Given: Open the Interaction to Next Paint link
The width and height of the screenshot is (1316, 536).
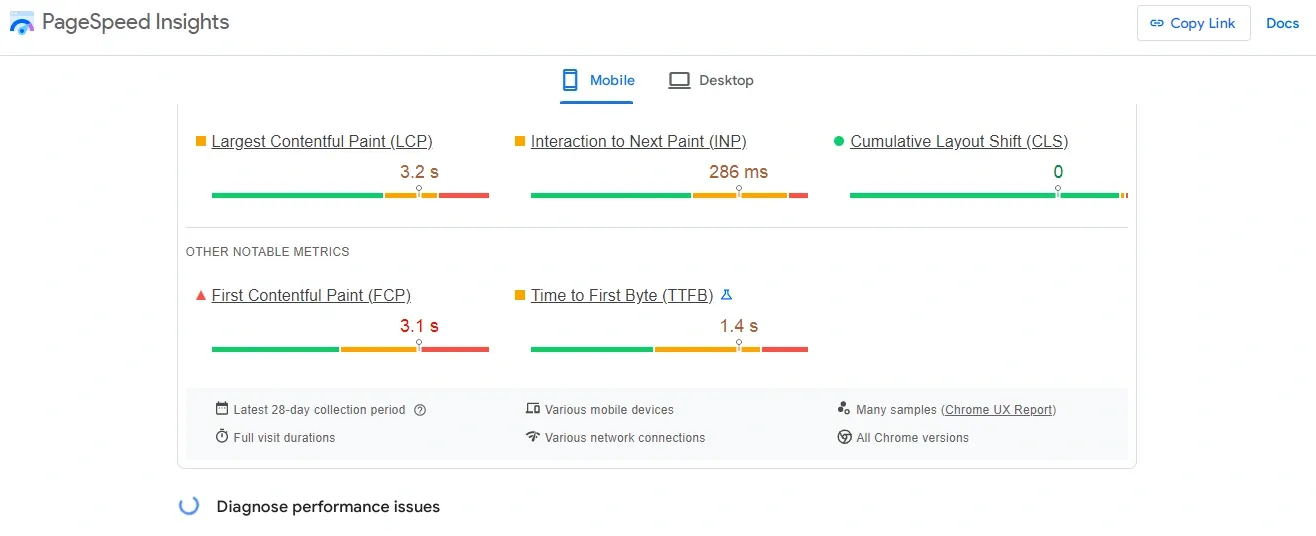Looking at the screenshot, I should coord(638,142).
